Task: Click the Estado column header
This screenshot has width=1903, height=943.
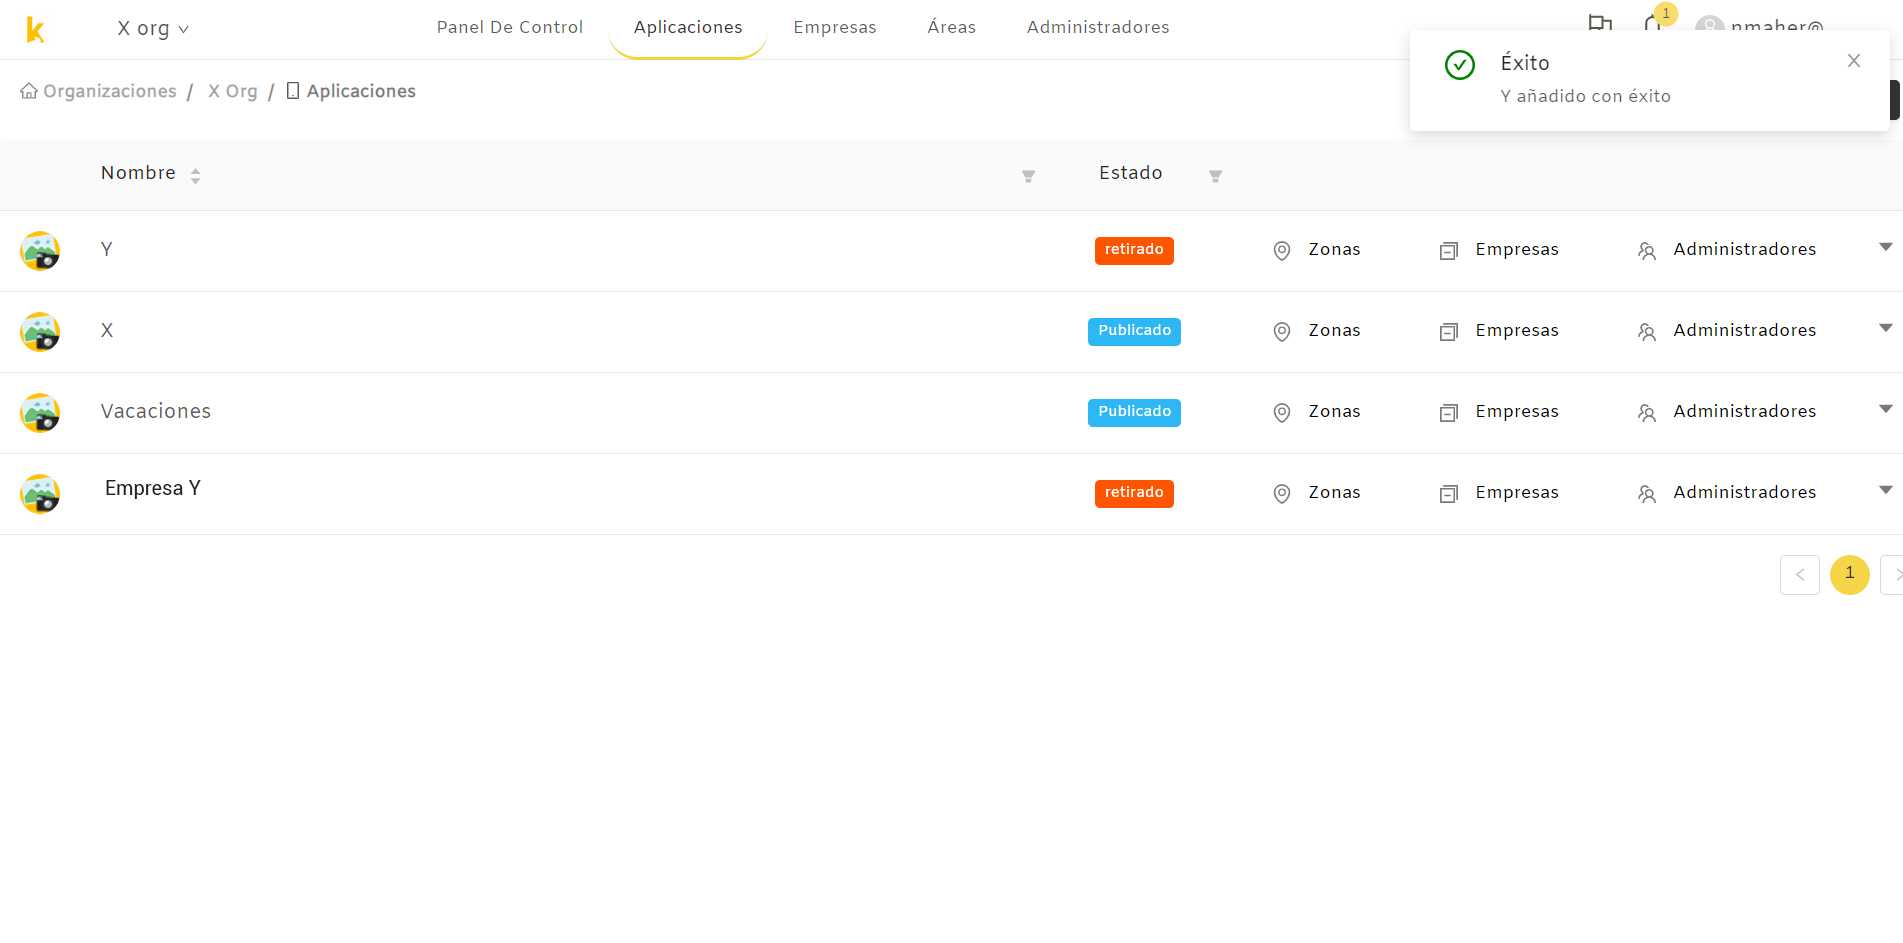Action: coord(1131,173)
